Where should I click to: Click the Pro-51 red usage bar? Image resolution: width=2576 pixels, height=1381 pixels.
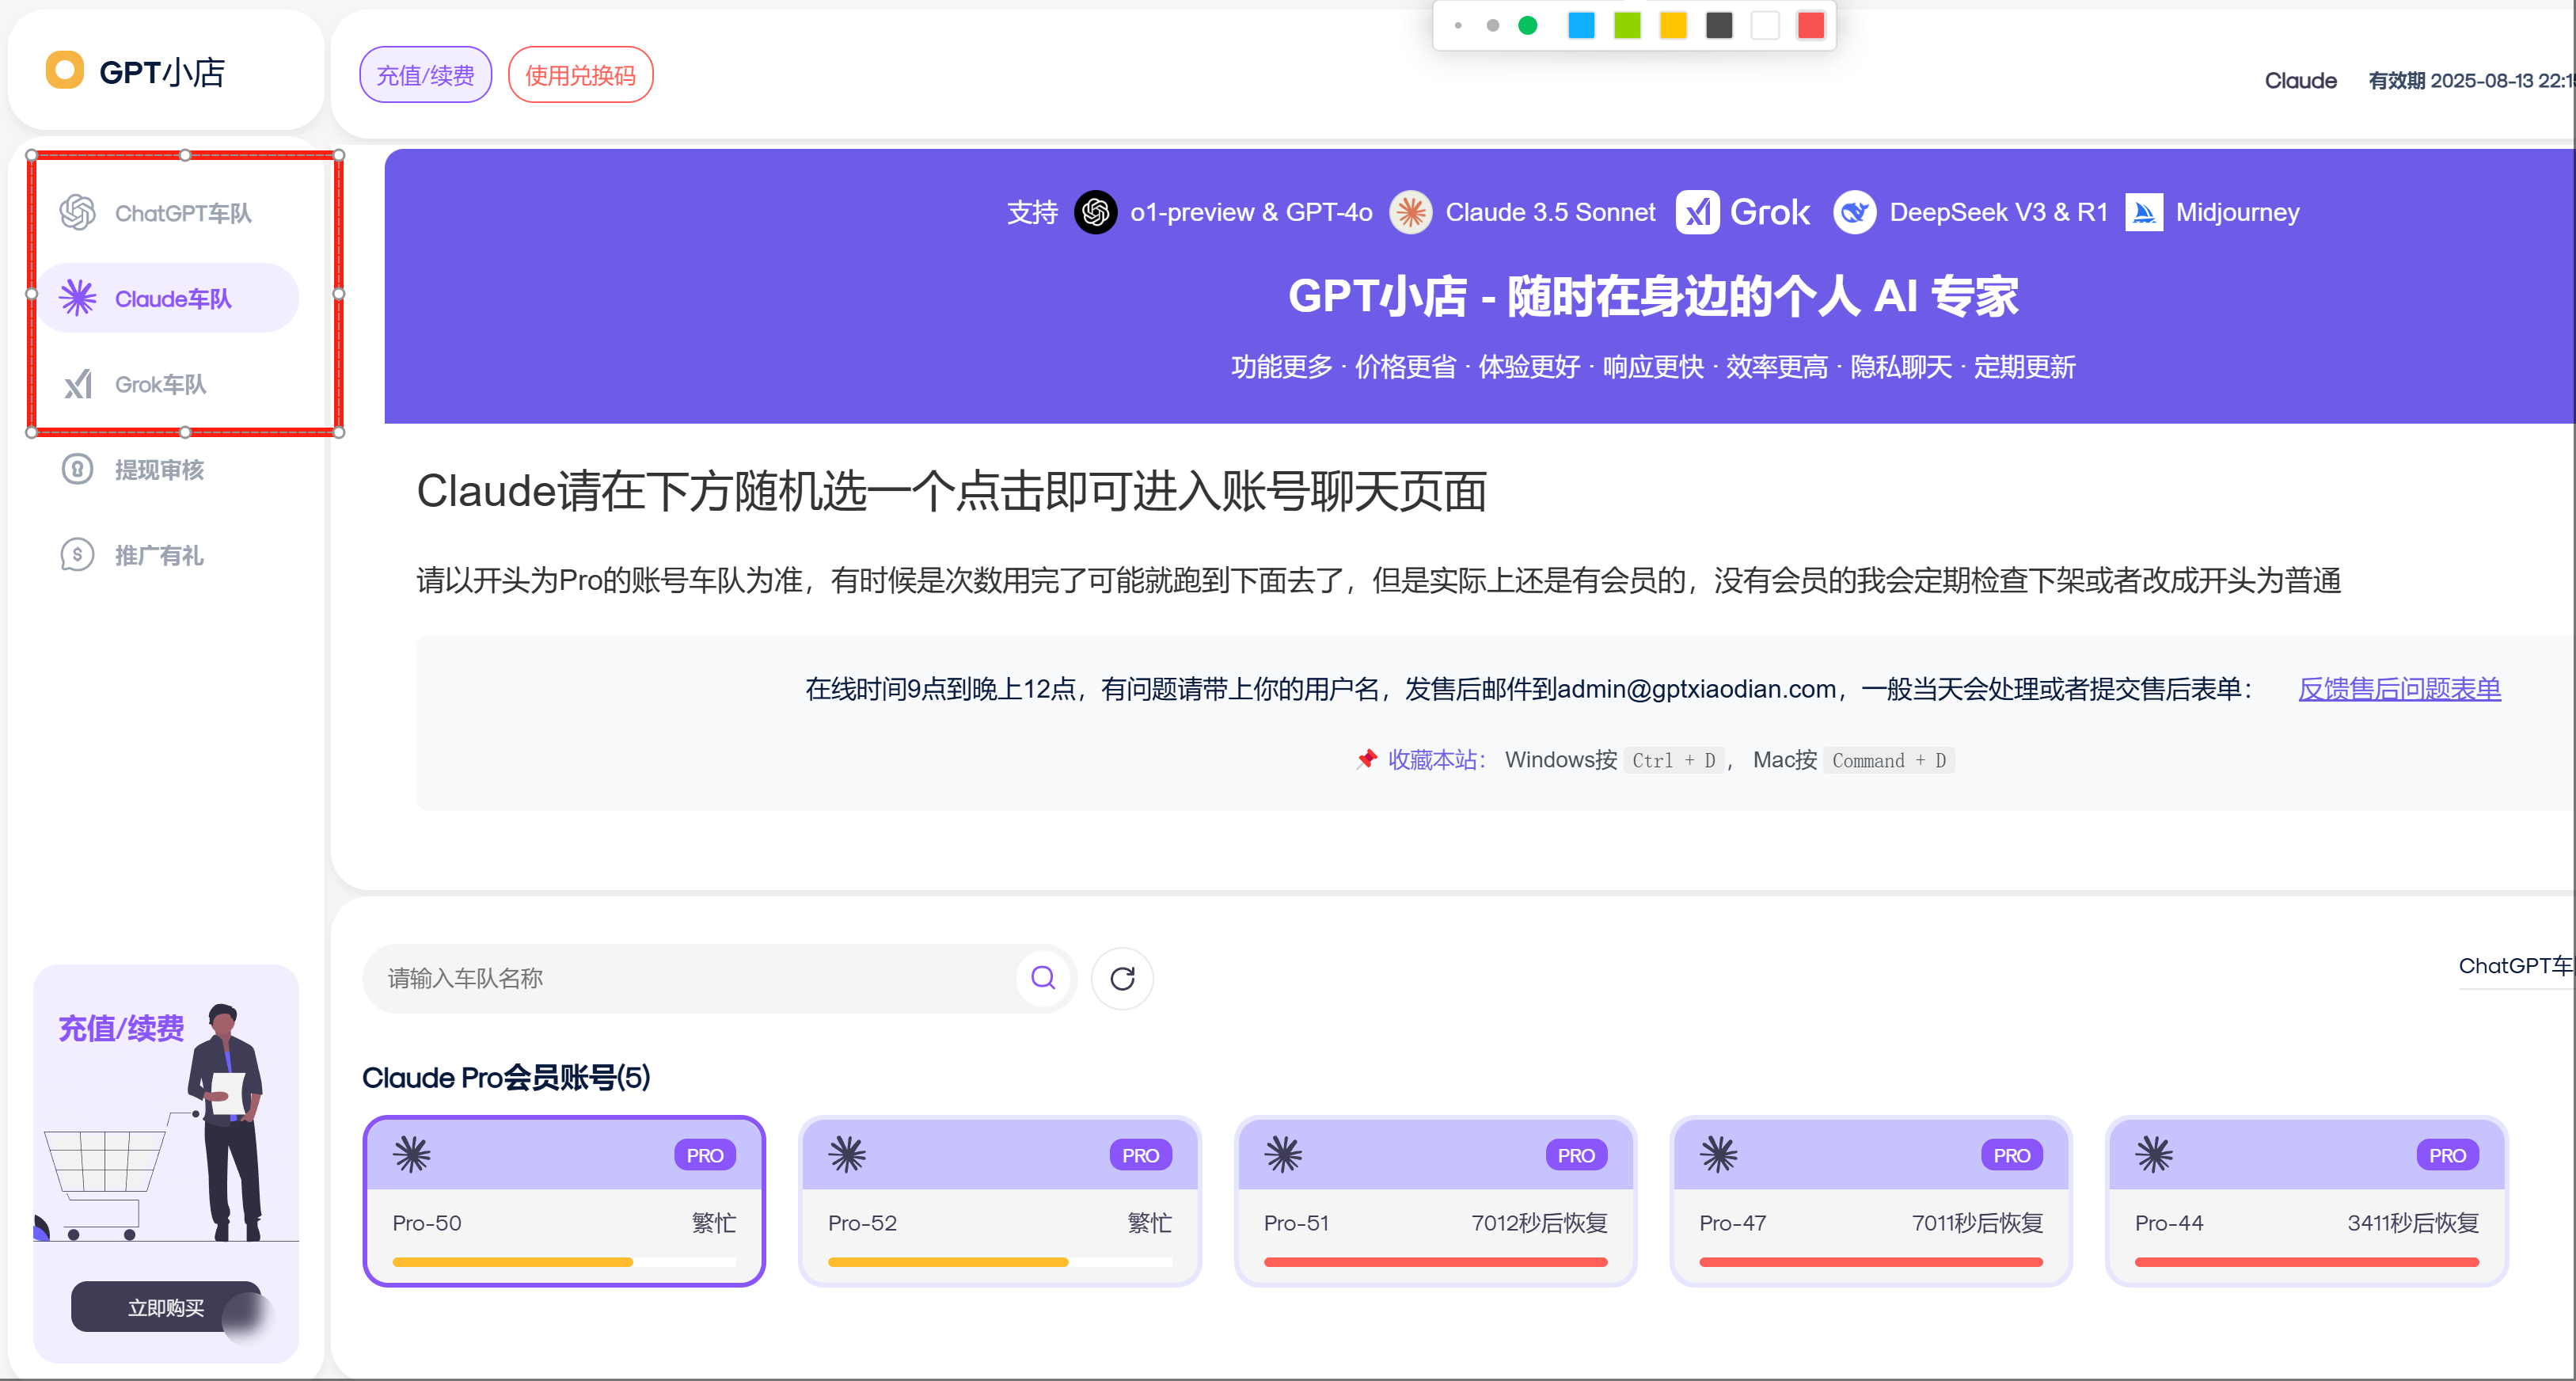(x=1435, y=1262)
